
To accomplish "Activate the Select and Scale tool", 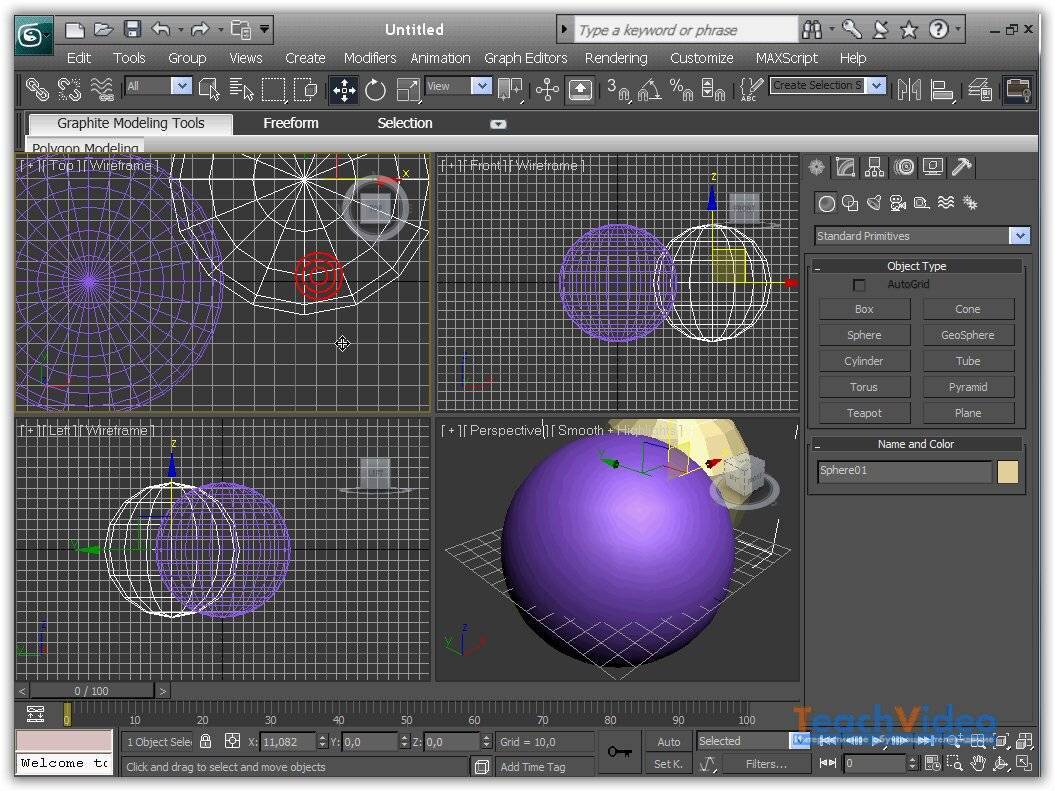I will click(x=407, y=90).
